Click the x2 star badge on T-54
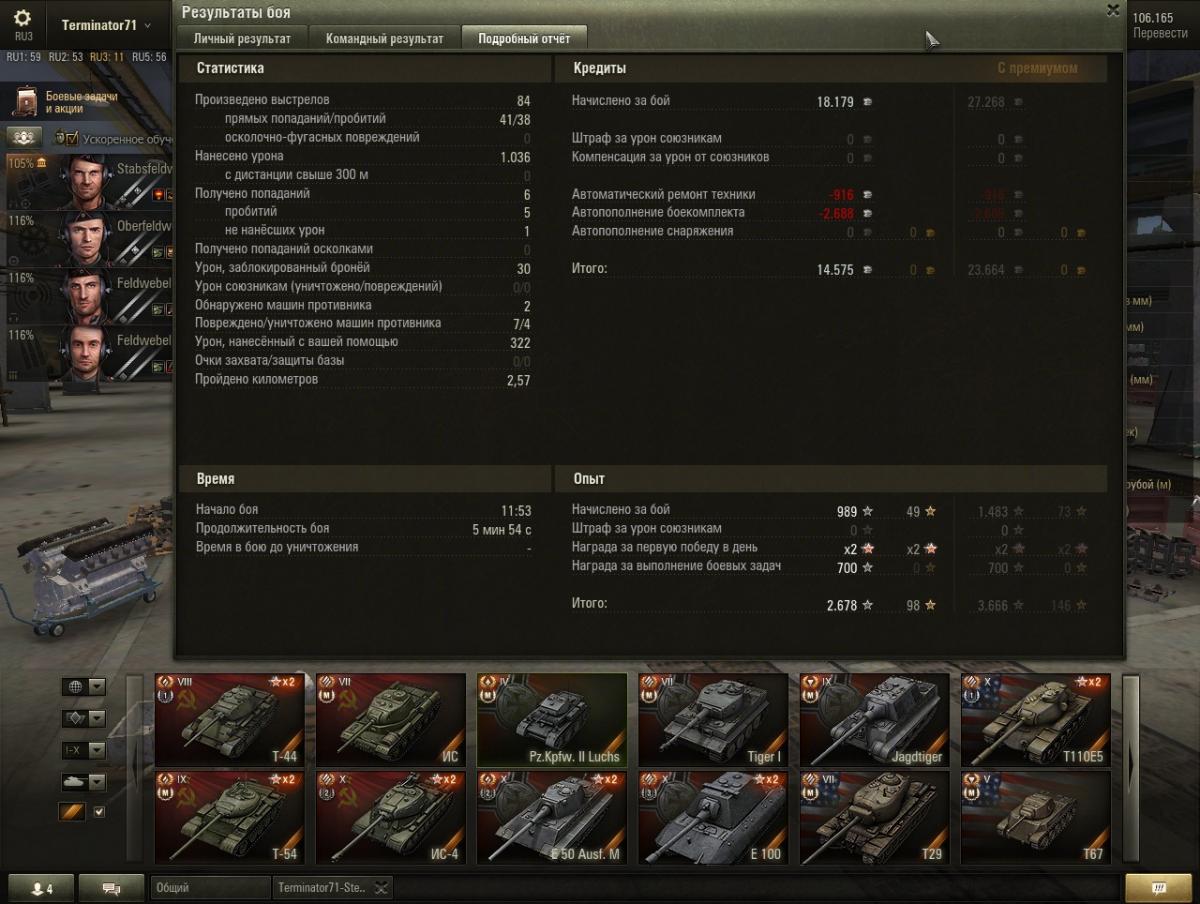 point(282,780)
